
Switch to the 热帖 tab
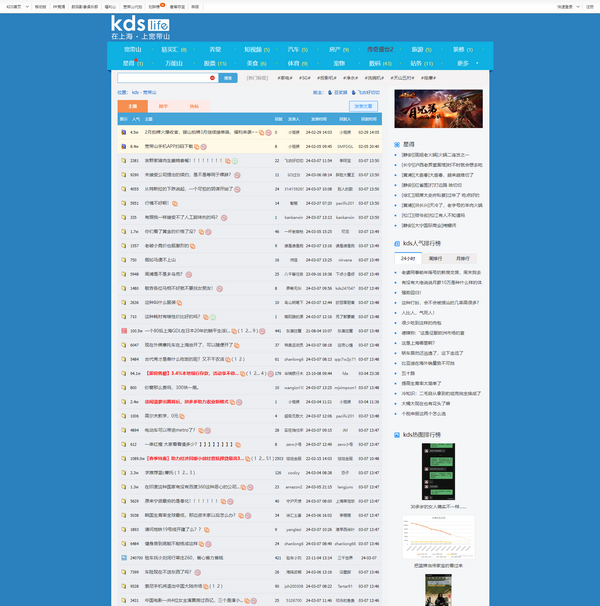tap(194, 105)
